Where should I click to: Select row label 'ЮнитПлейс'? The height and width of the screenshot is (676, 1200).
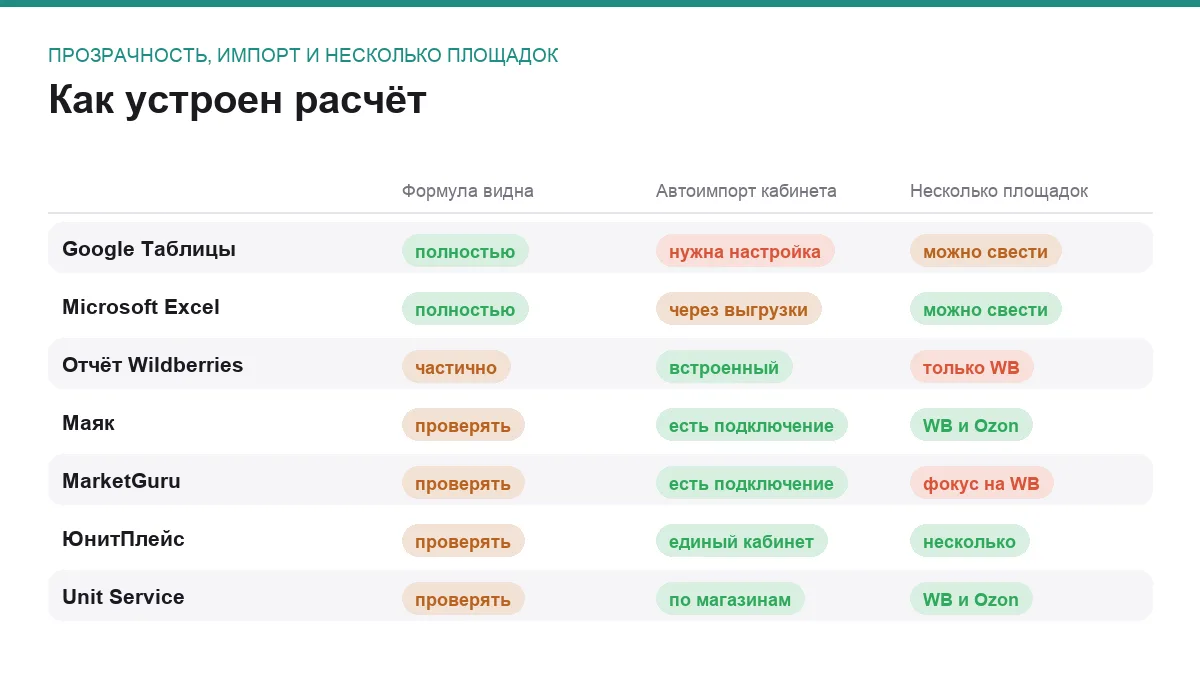pos(123,539)
